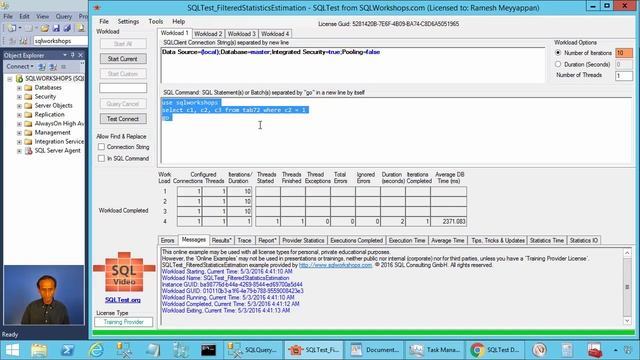Select the Duration (Seconds) radio button
The image size is (640, 360).
(x=558, y=64)
